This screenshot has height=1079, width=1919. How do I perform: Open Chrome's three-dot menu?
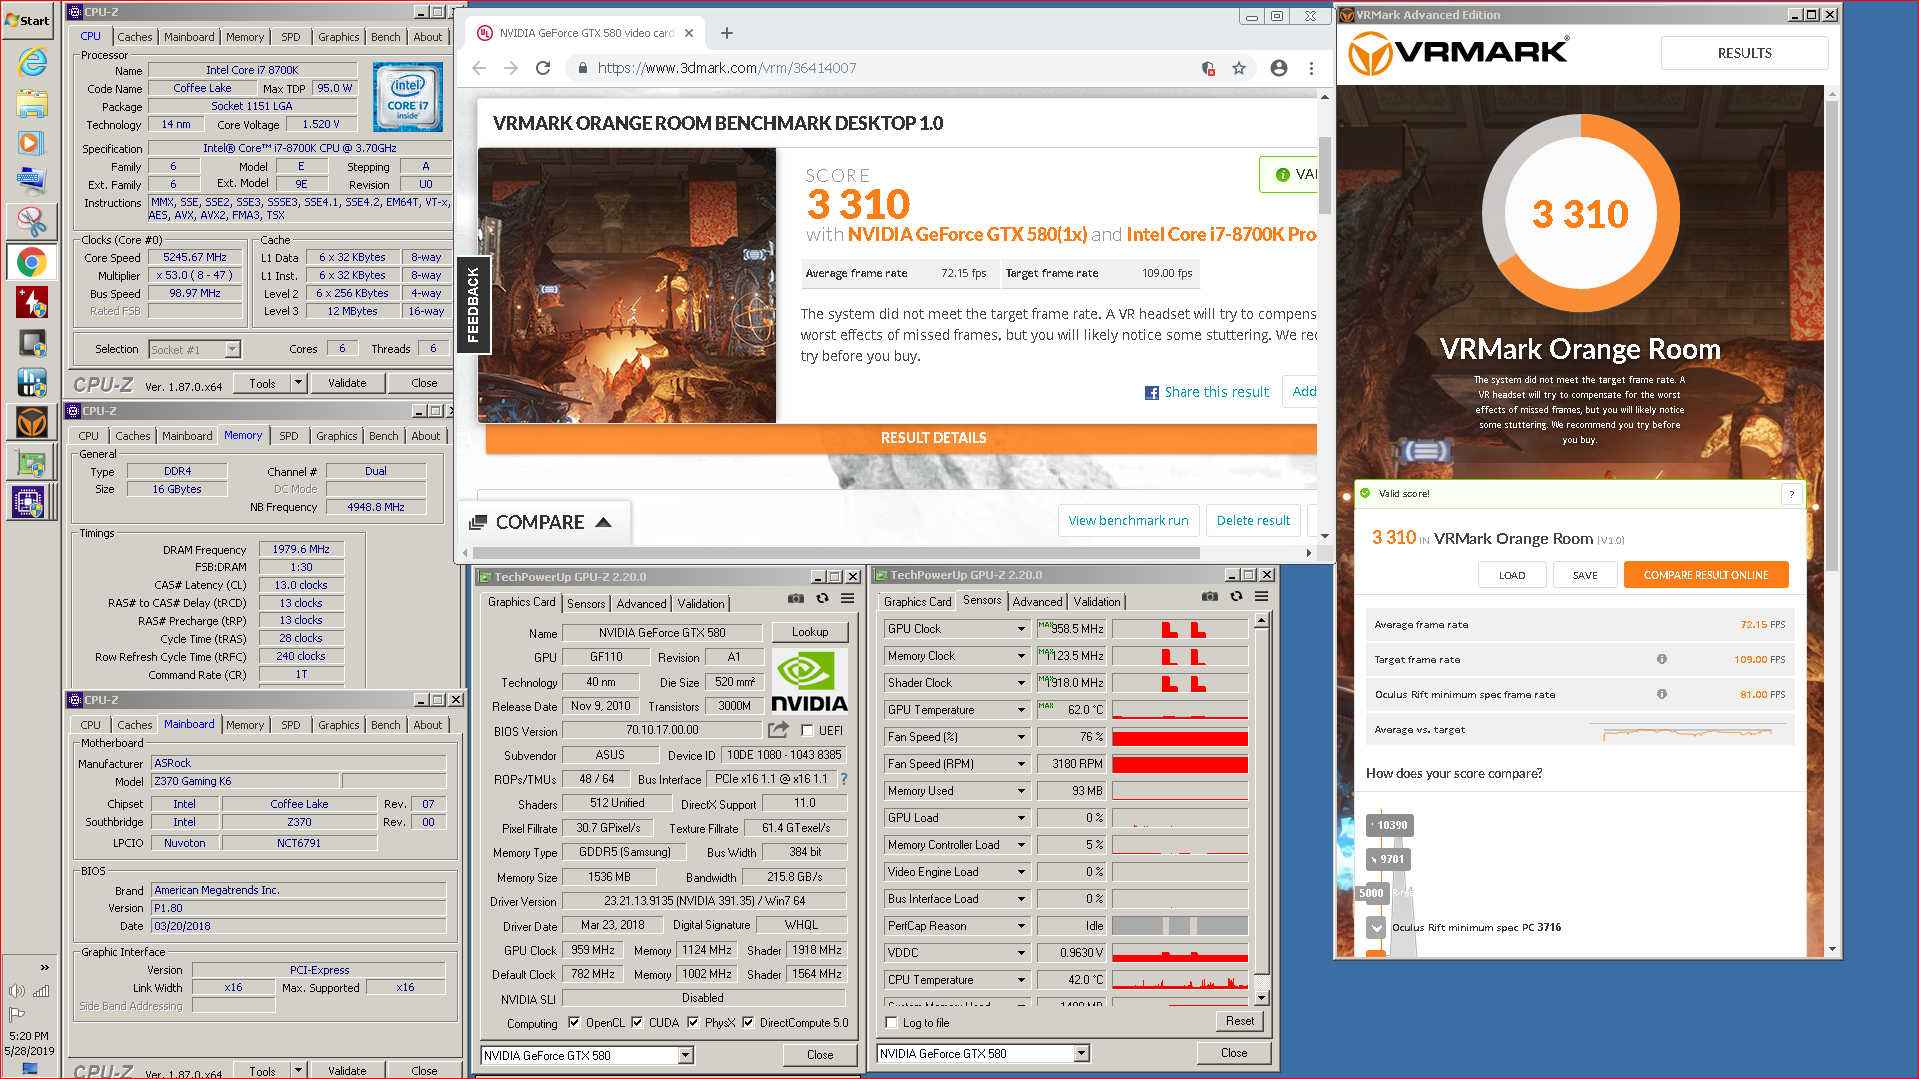(x=1311, y=68)
